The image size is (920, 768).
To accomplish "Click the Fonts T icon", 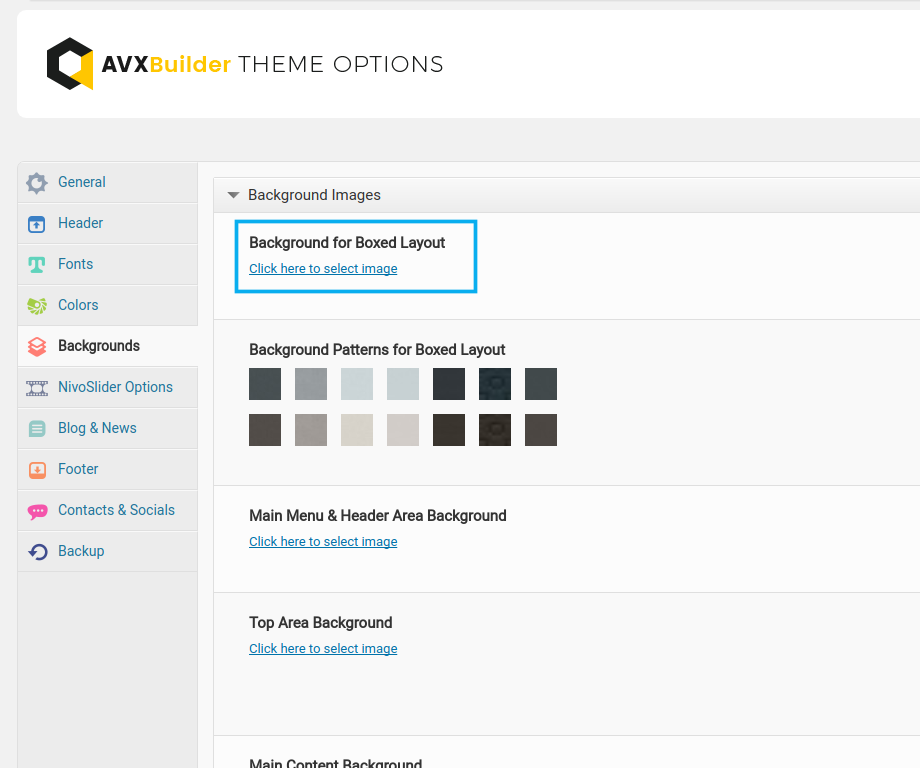I will [x=37, y=265].
